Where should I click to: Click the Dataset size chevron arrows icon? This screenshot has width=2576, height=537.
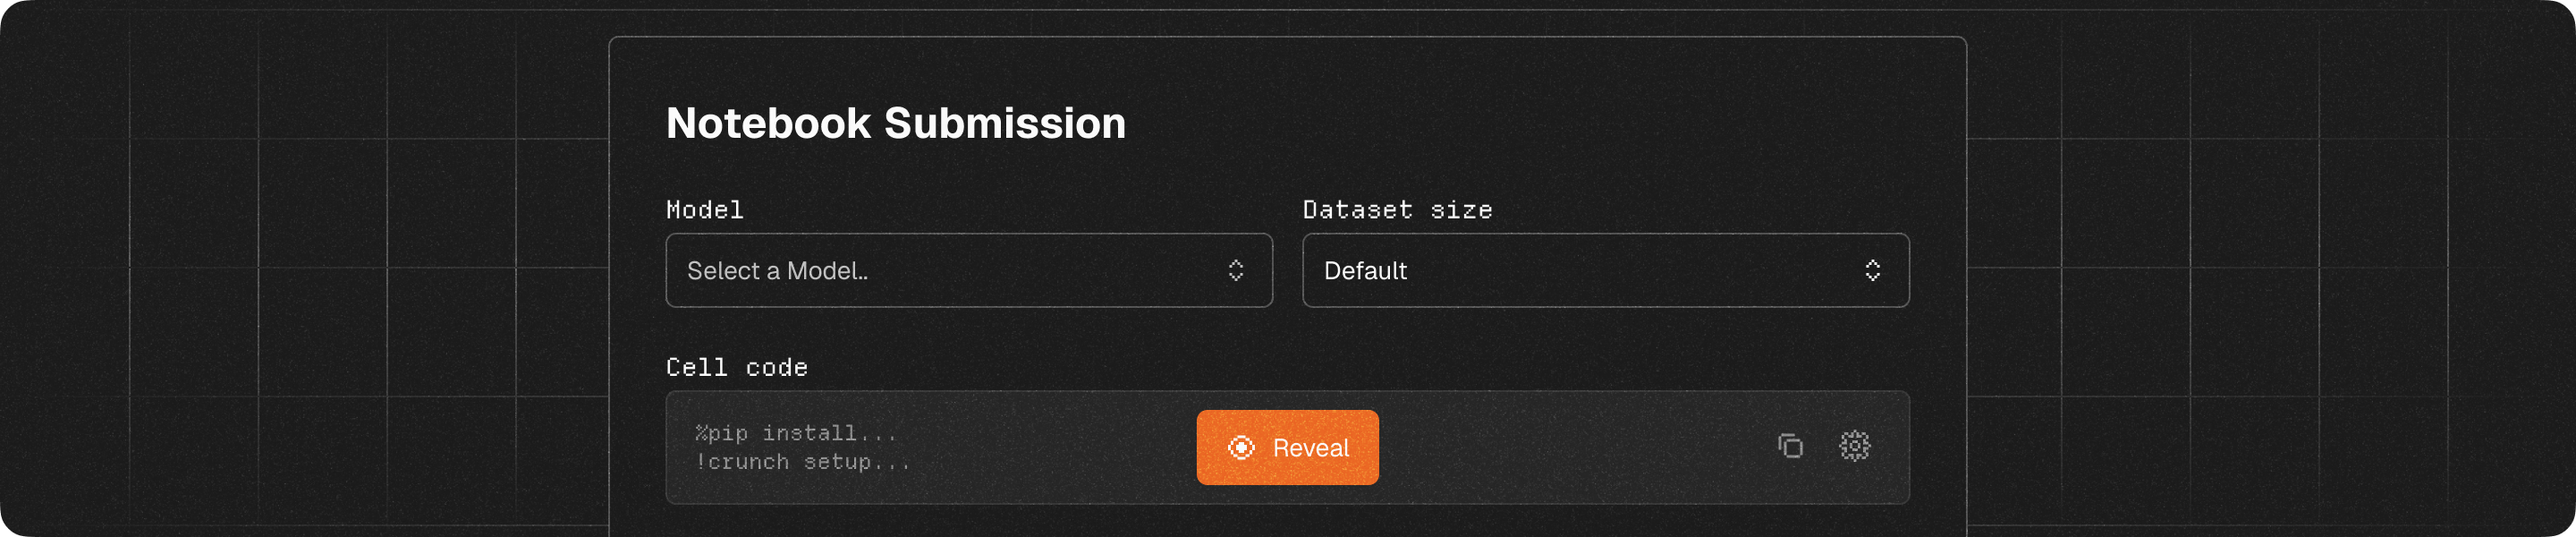pos(1872,271)
